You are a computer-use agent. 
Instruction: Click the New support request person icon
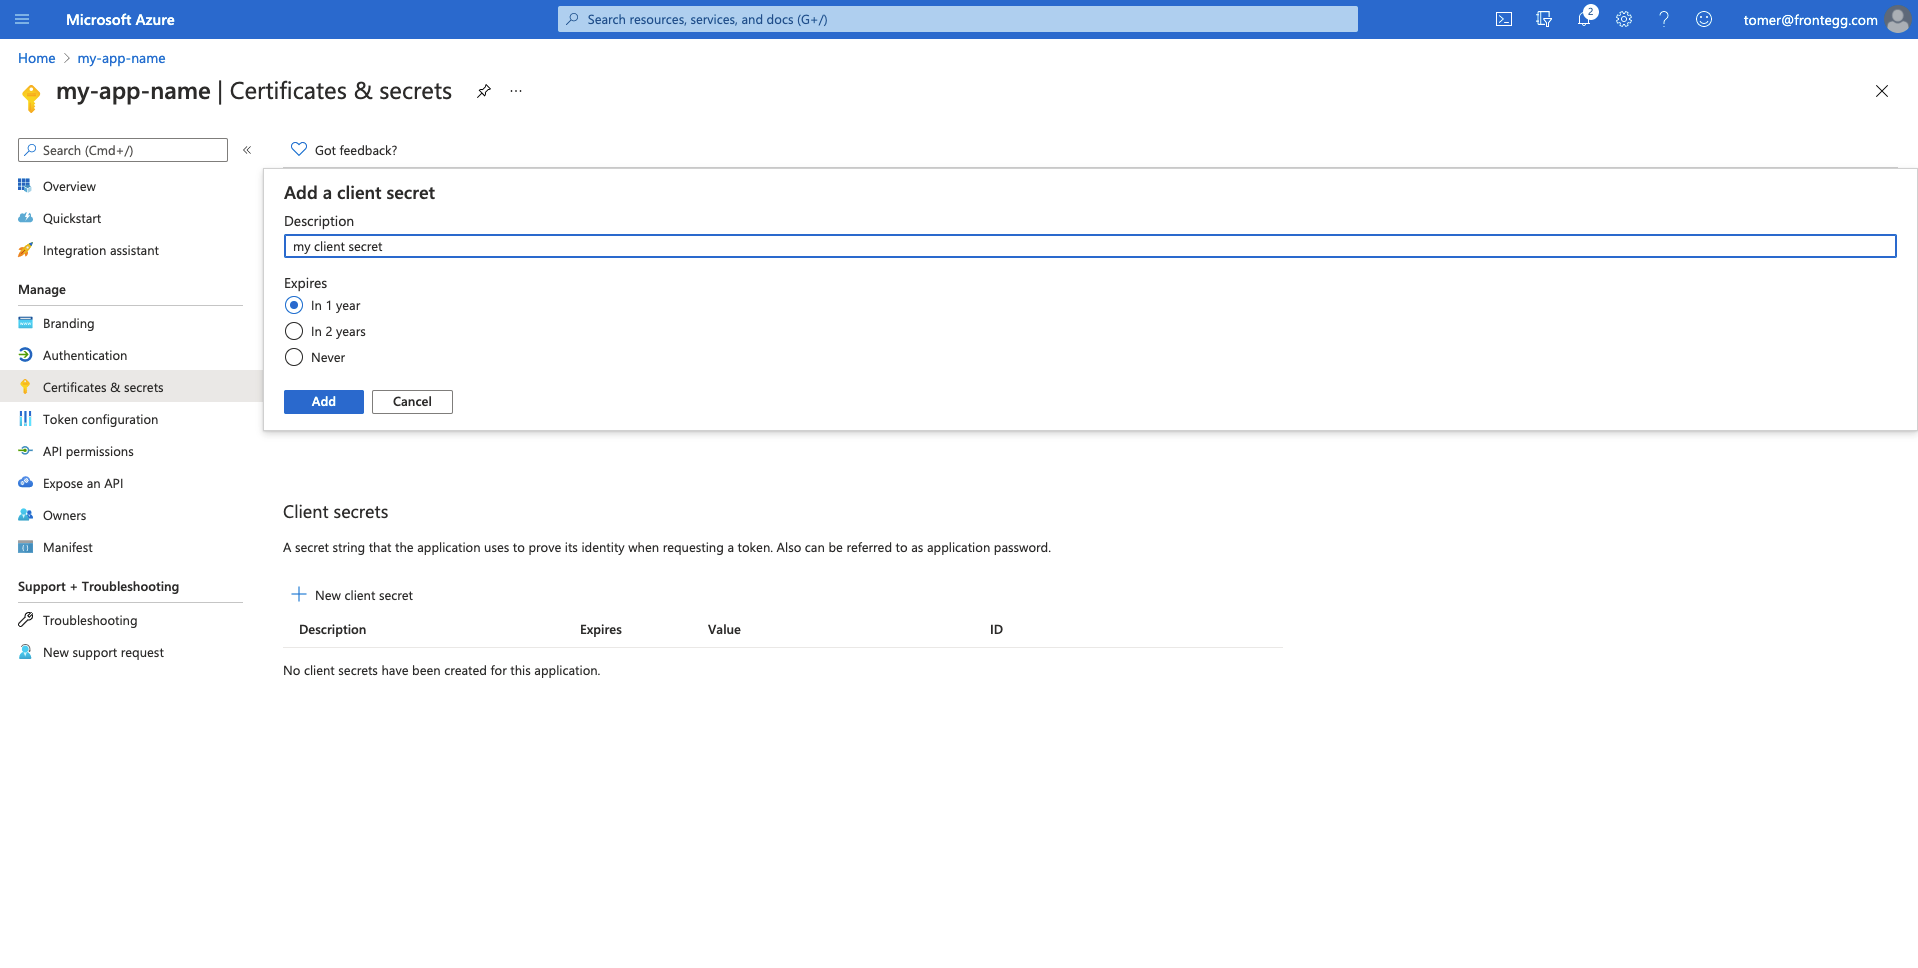pos(25,651)
